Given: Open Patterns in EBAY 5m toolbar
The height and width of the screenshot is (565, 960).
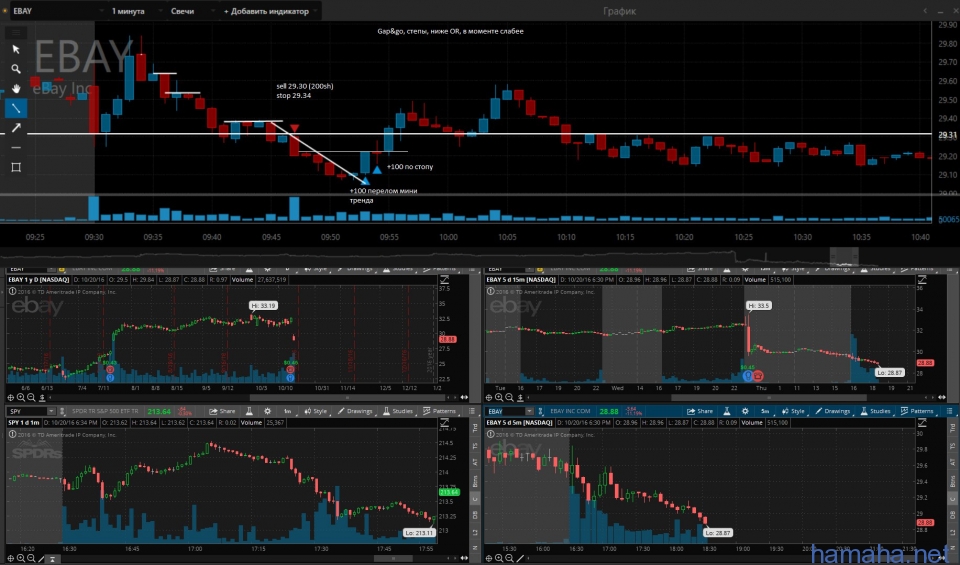Looking at the screenshot, I should 917,411.
